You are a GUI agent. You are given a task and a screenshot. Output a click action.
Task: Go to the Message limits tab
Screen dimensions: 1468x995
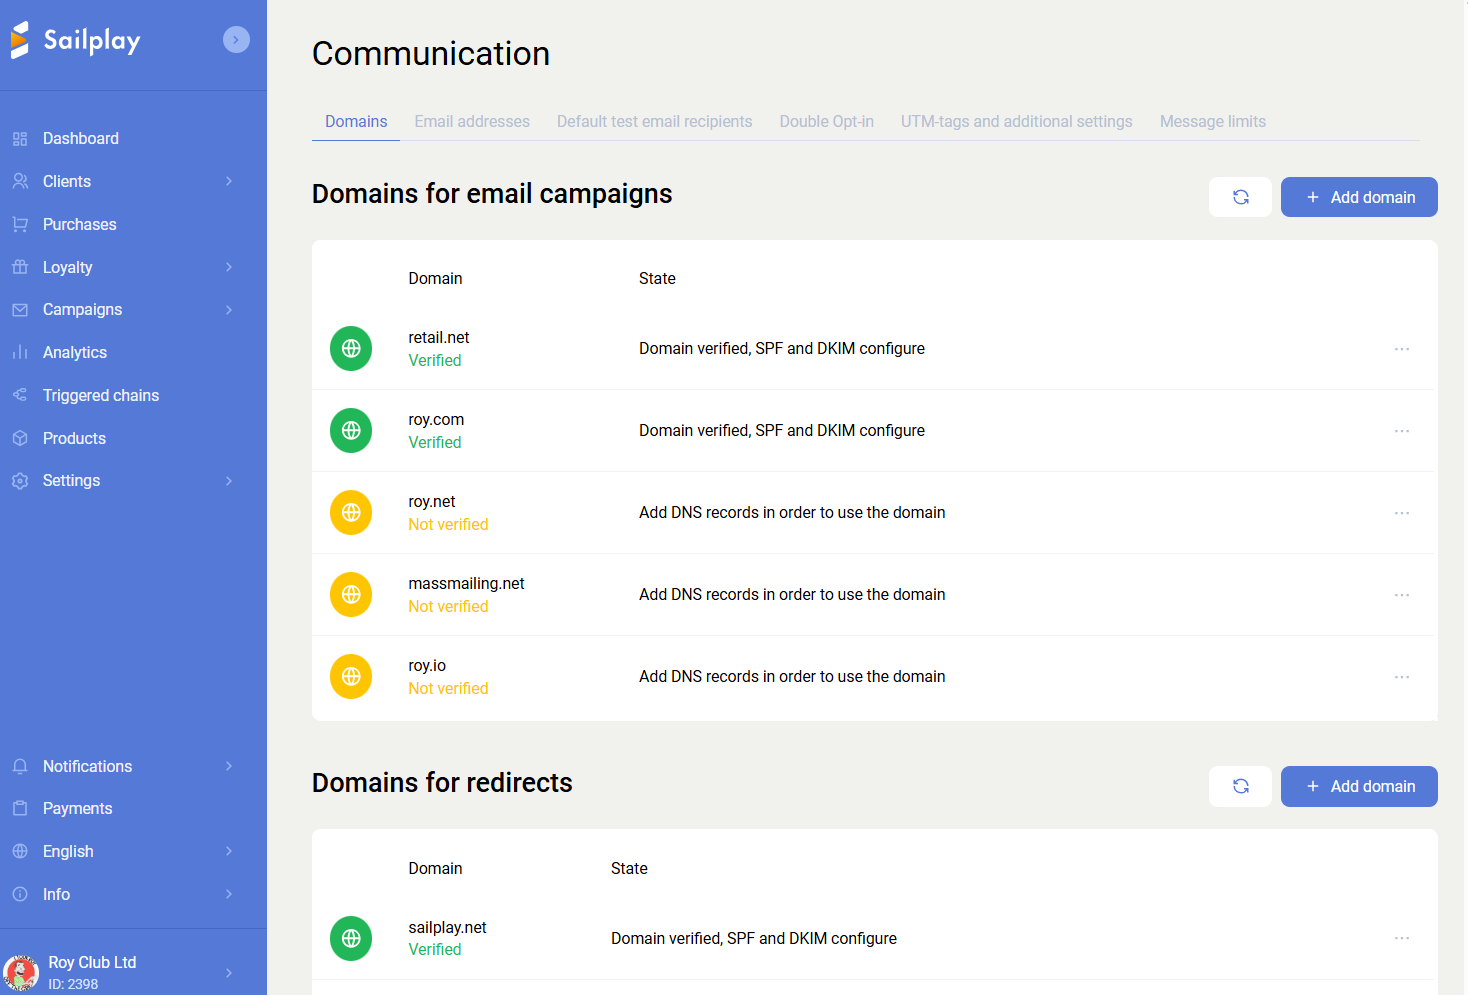pyautogui.click(x=1212, y=121)
